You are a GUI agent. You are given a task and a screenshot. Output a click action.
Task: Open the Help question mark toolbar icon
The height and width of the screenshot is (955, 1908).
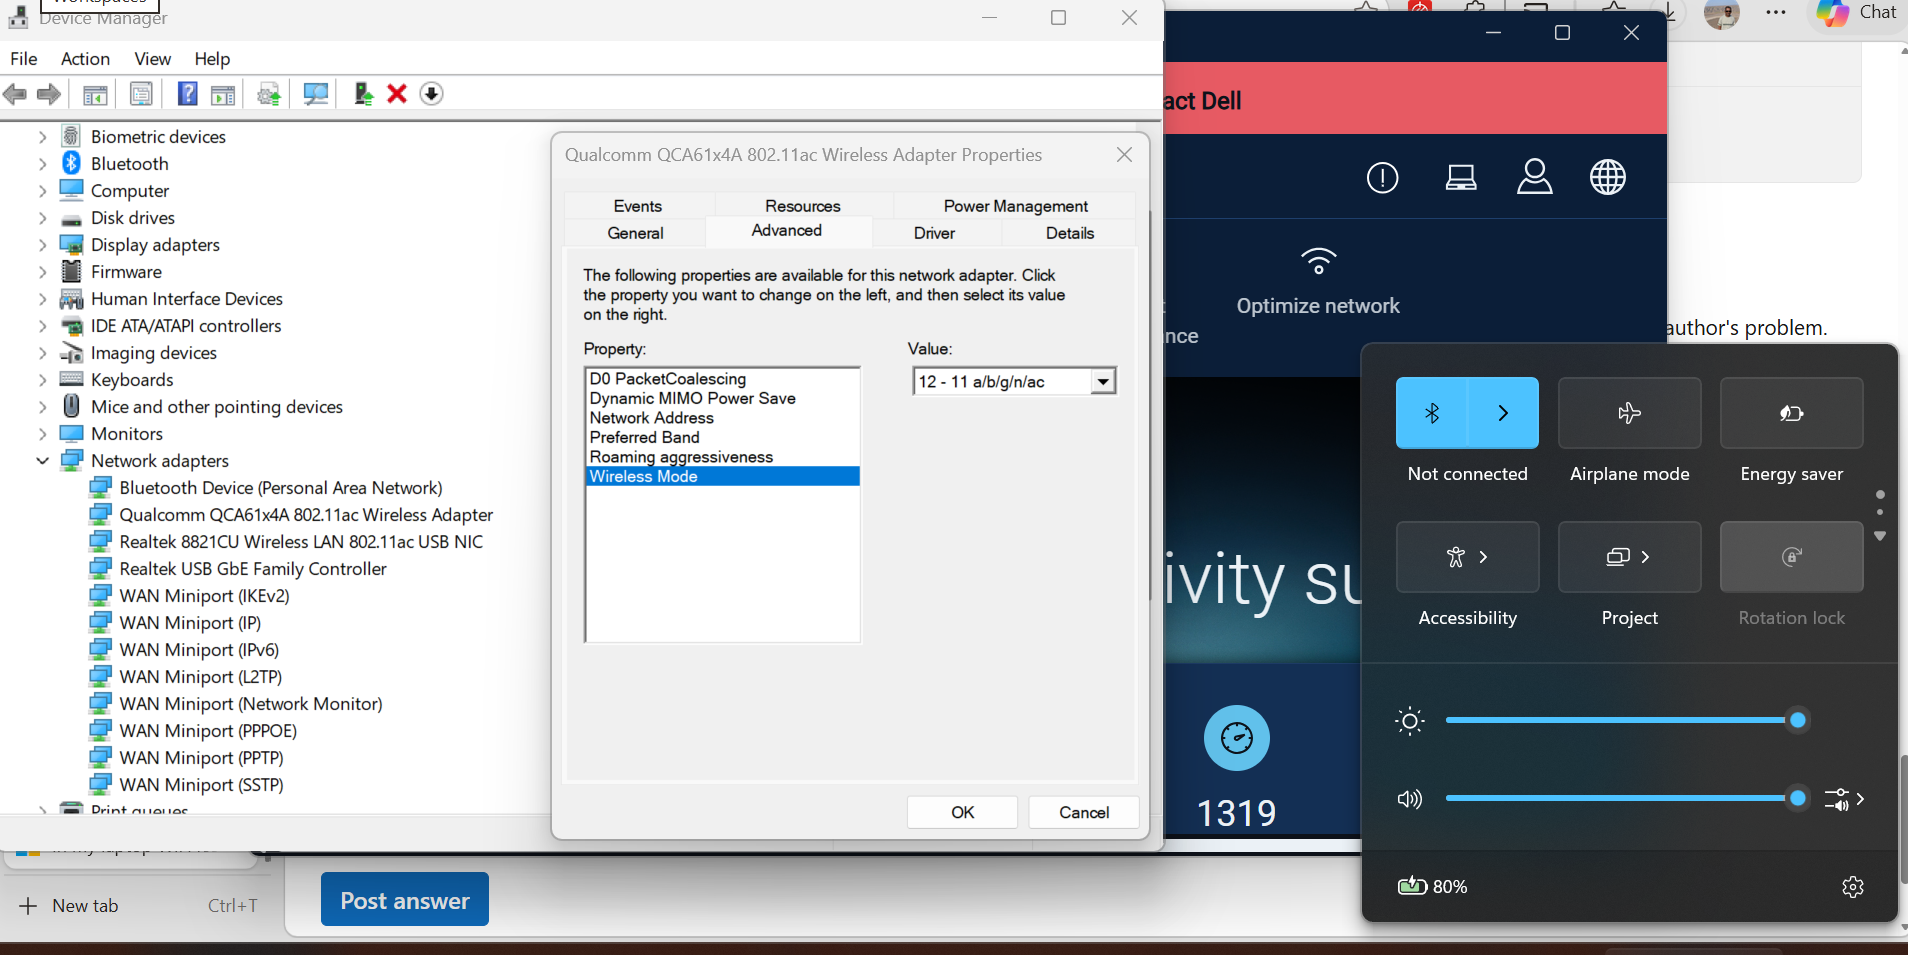coord(187,94)
